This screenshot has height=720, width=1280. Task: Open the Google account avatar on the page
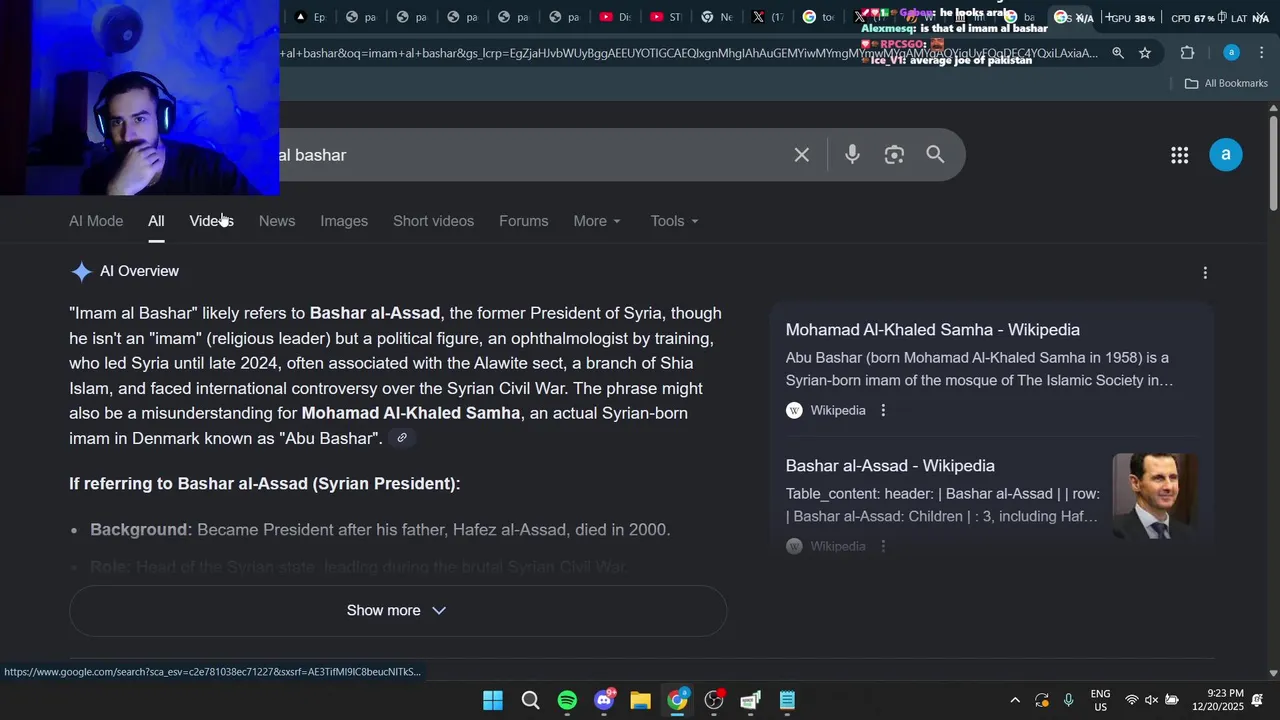point(1226,155)
